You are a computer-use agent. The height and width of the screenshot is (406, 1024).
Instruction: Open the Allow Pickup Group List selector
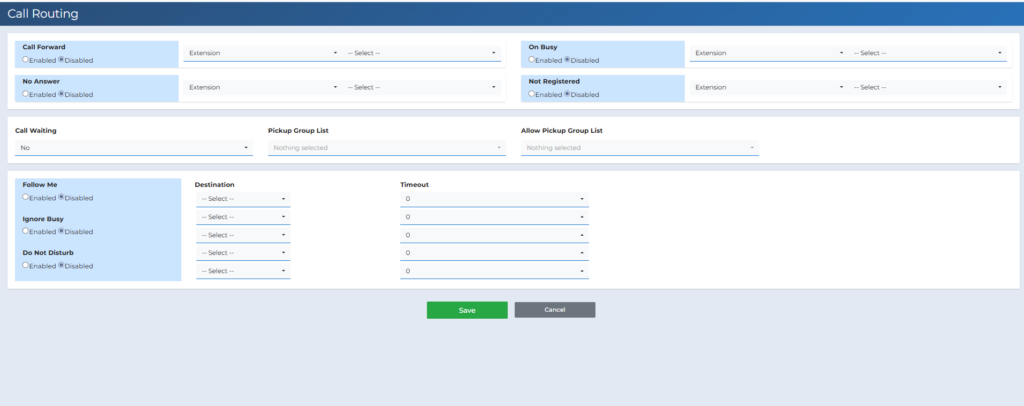(x=640, y=148)
